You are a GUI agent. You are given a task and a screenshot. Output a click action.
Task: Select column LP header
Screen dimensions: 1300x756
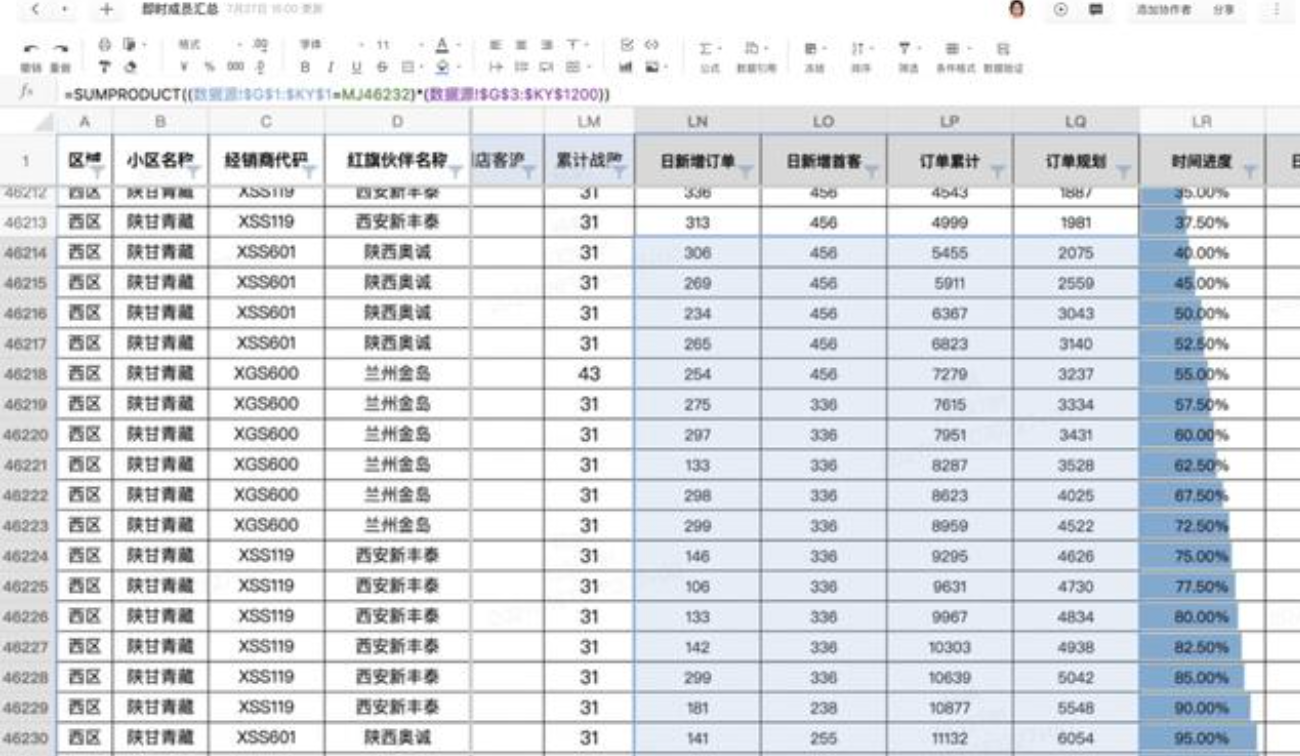949,121
